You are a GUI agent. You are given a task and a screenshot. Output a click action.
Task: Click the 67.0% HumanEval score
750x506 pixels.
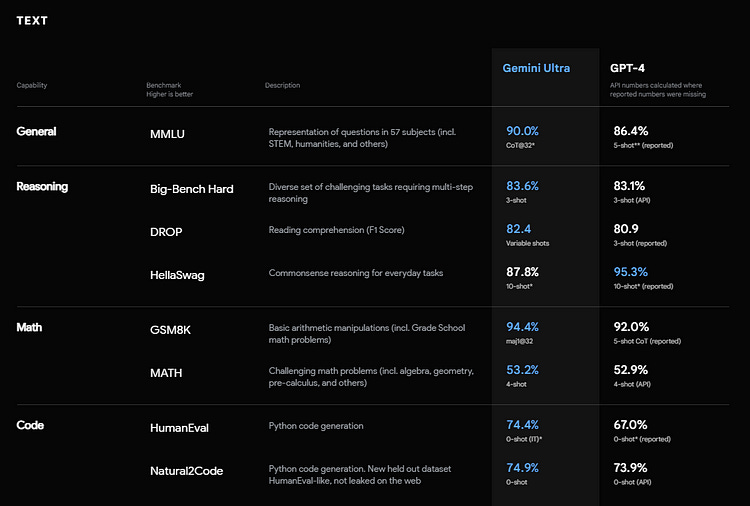[x=630, y=425]
